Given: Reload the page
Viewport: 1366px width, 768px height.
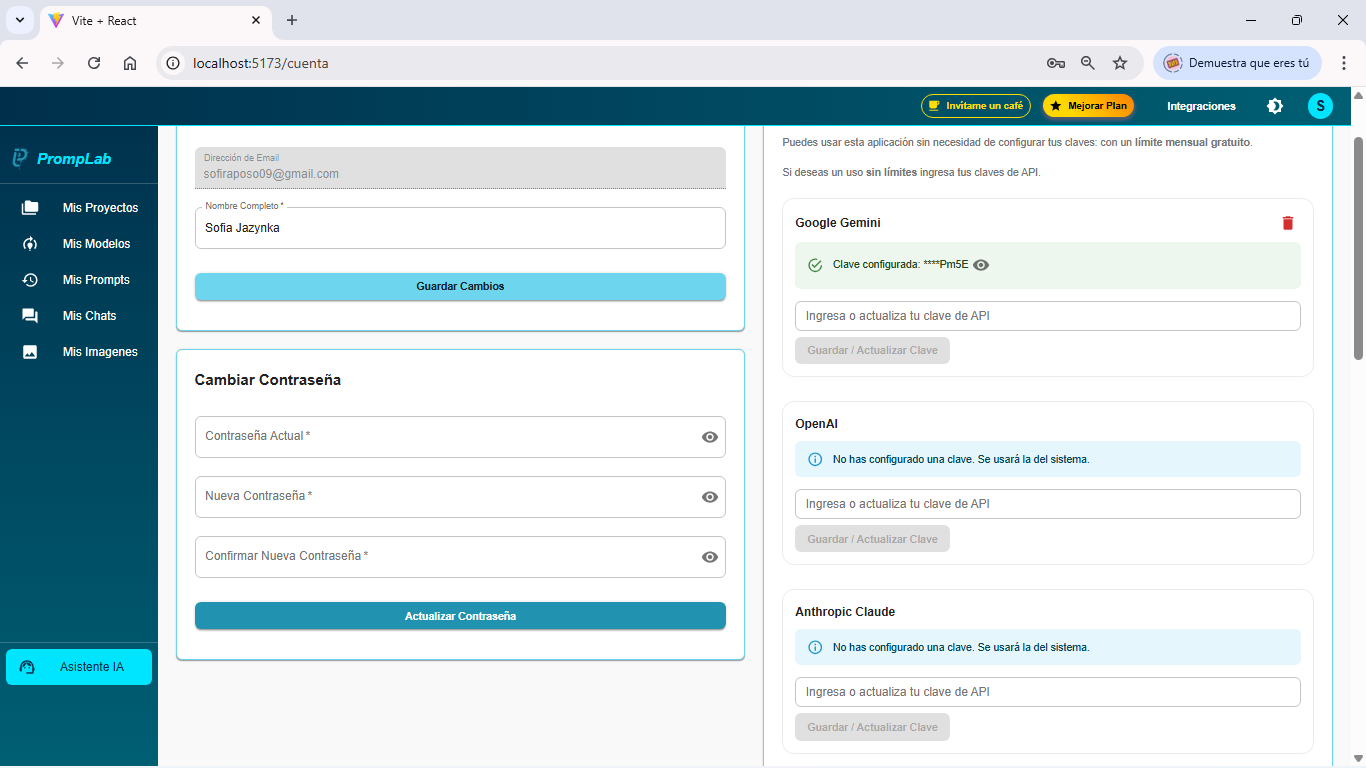Looking at the screenshot, I should point(94,63).
